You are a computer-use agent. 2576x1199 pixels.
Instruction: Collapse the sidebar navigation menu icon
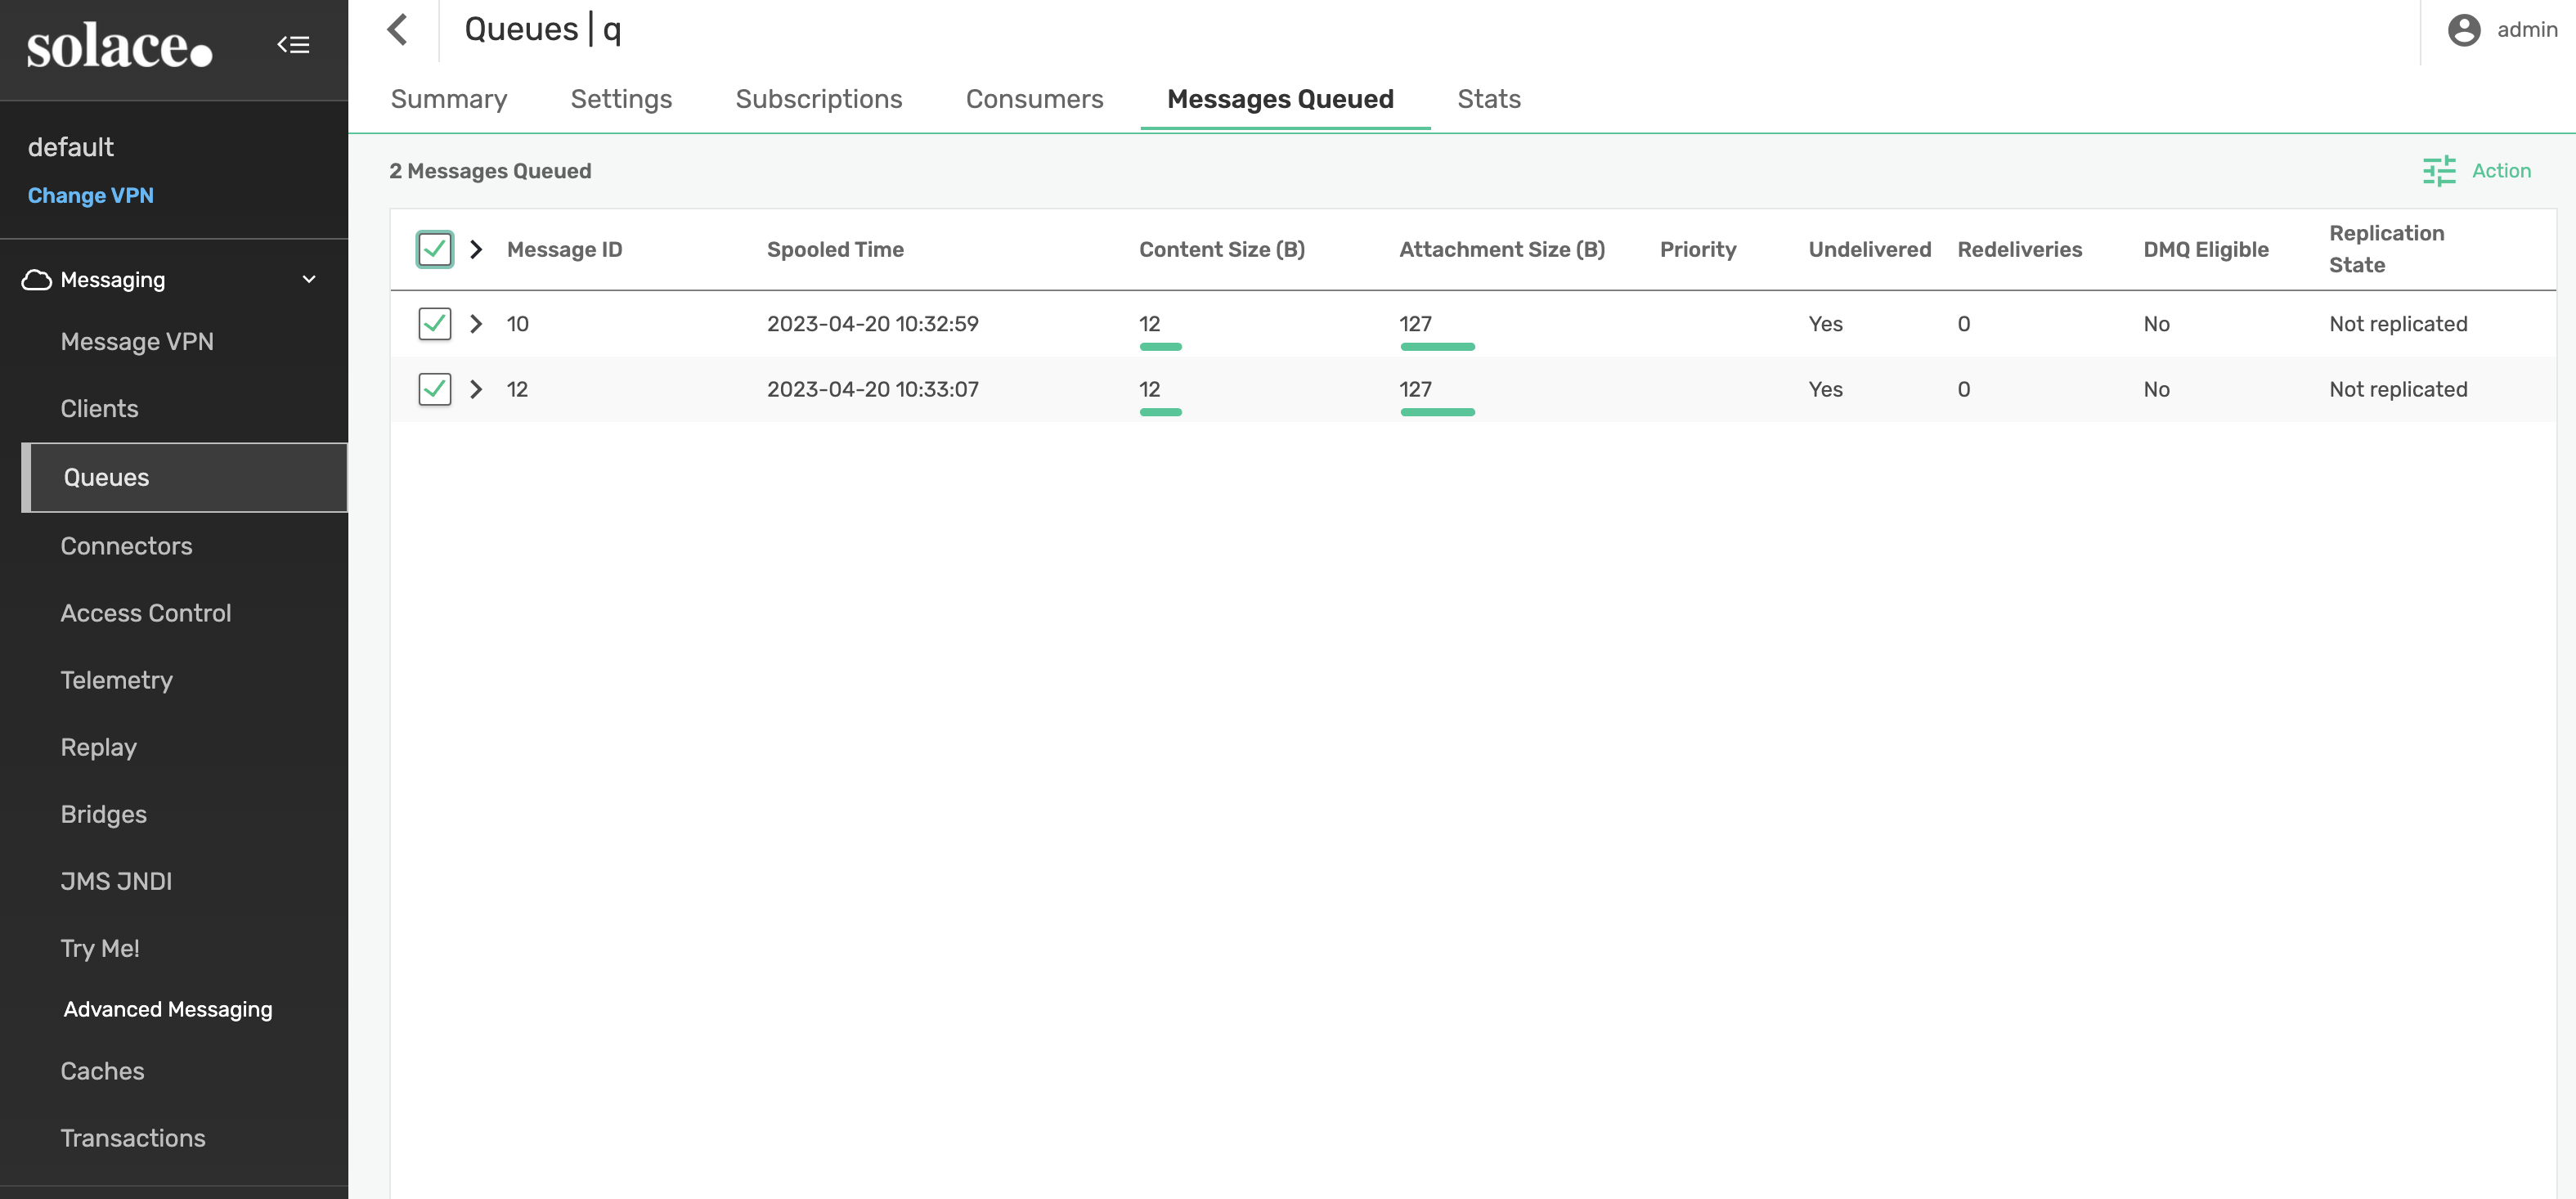coord(293,45)
